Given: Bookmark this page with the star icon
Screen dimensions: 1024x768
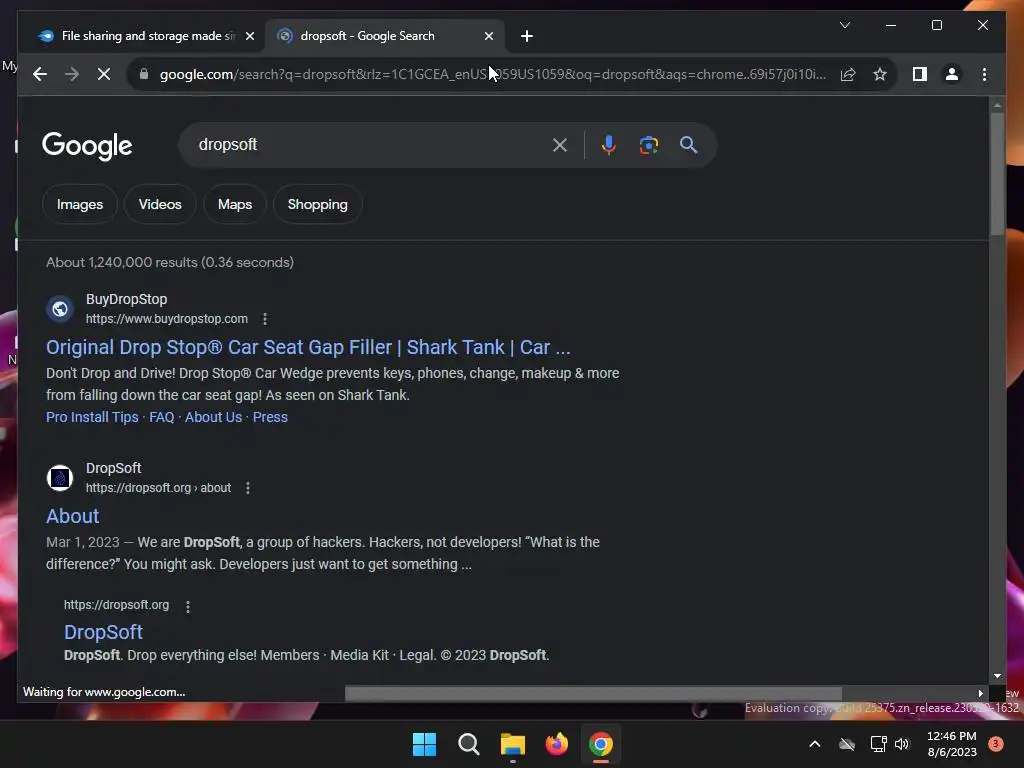Looking at the screenshot, I should (x=880, y=74).
